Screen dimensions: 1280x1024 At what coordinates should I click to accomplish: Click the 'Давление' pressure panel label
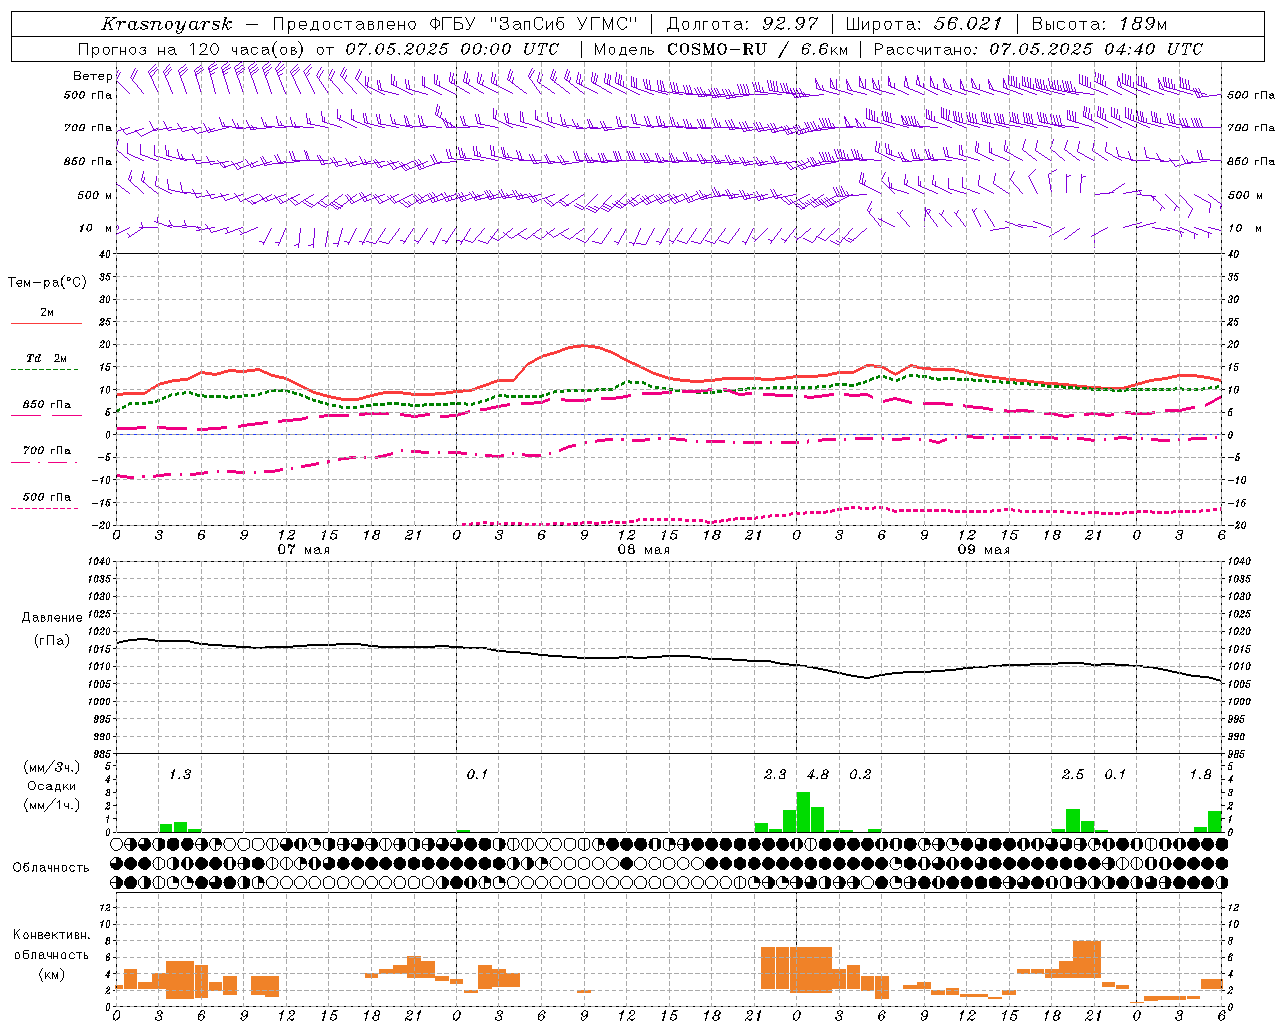tap(52, 618)
